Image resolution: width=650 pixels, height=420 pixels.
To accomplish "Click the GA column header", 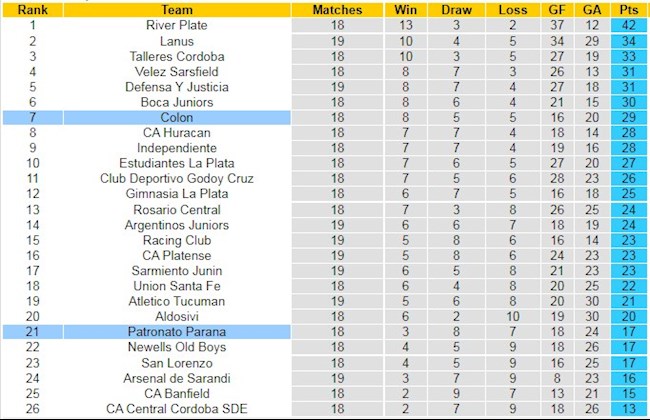I will pyautogui.click(x=592, y=10).
